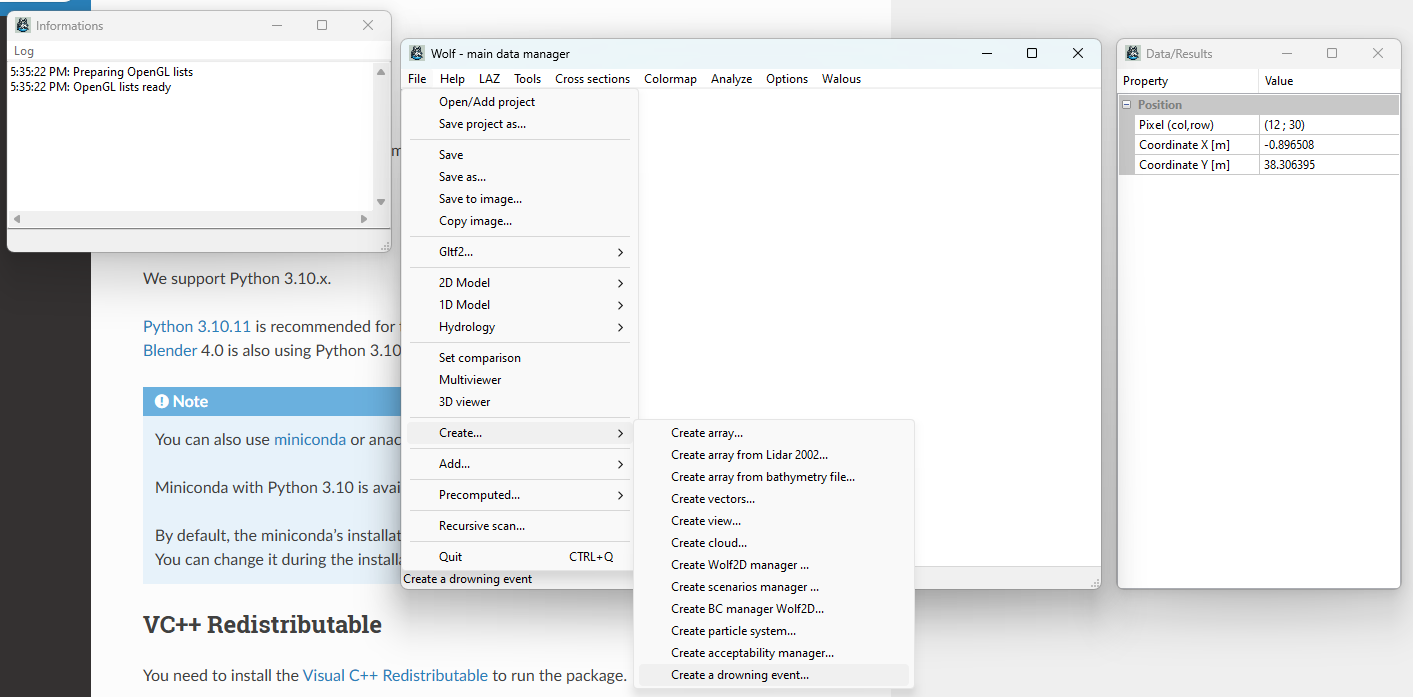Screen dimensions: 1413x697
Task: Maximize the Data/Results window
Action: tap(1332, 53)
